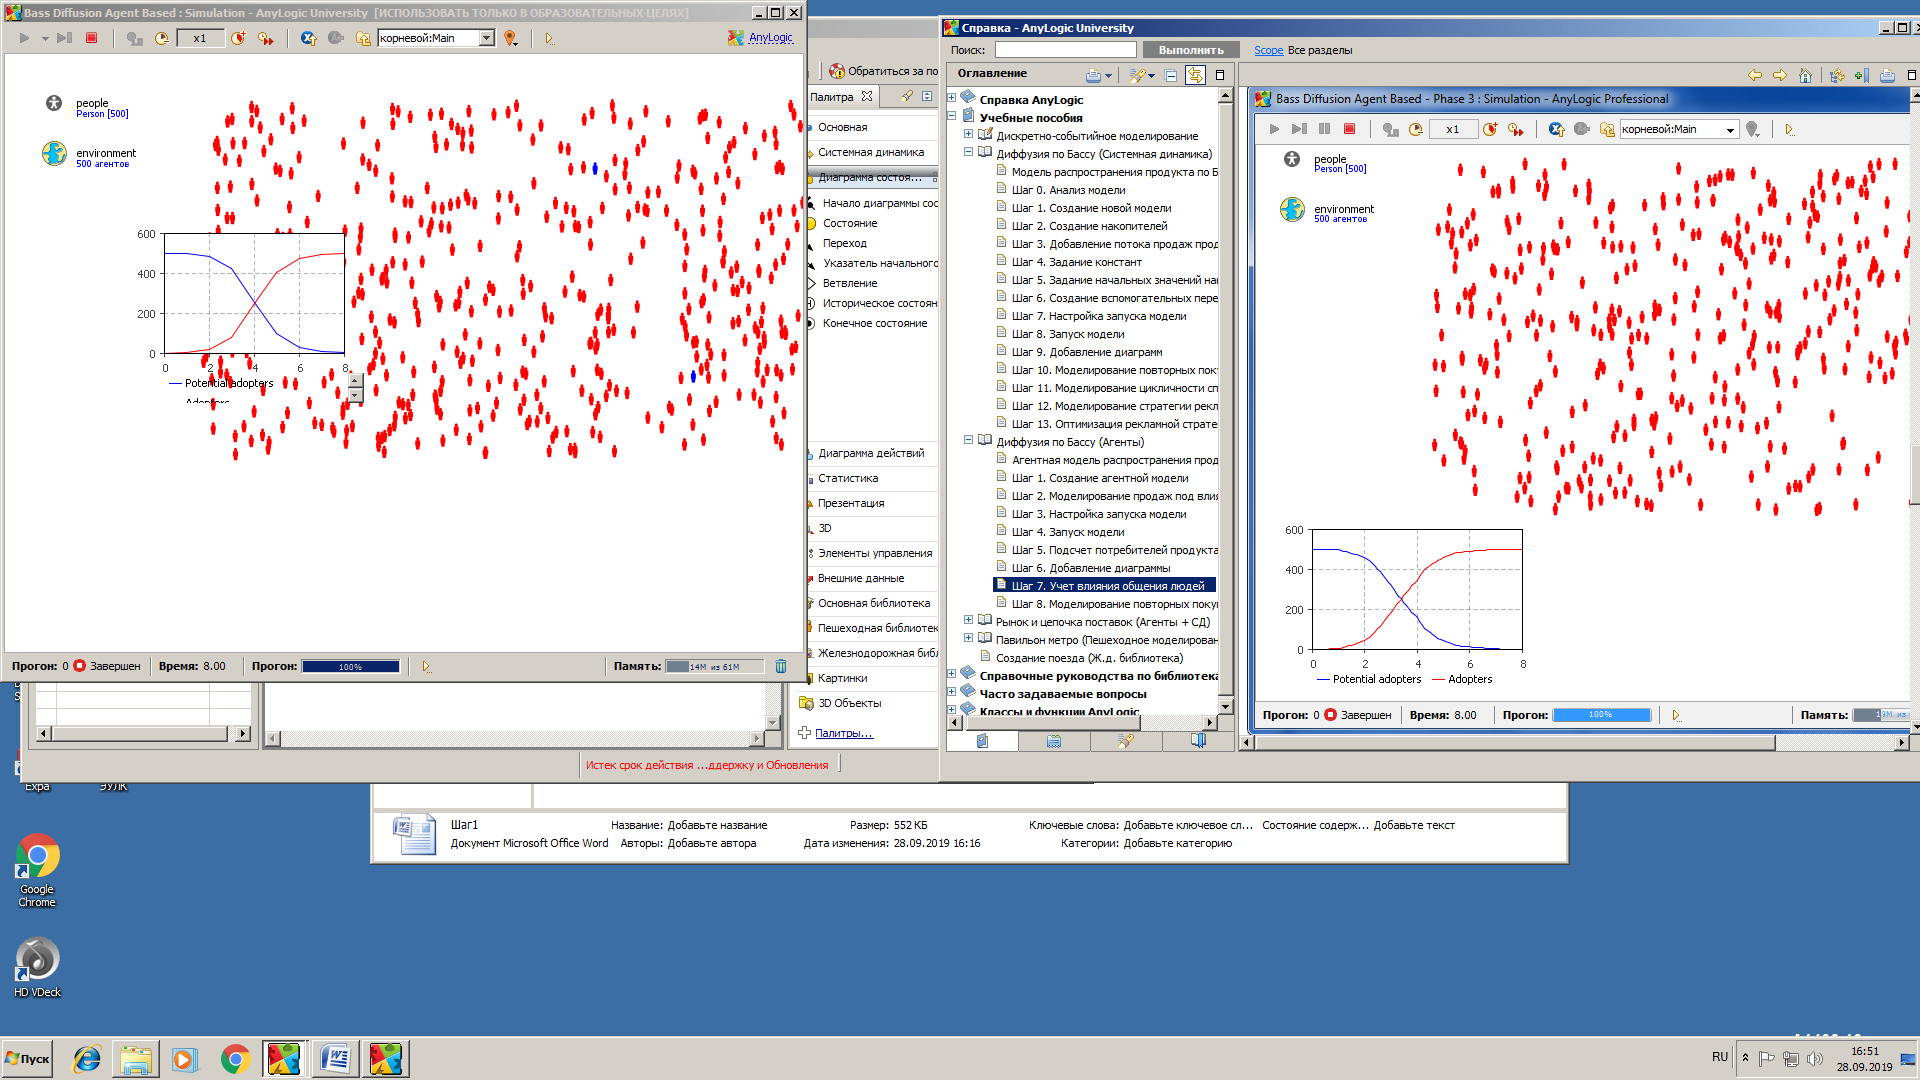This screenshot has width=1920, height=1080.
Task: Click the run button in simulation window toolbar
Action: [25, 38]
